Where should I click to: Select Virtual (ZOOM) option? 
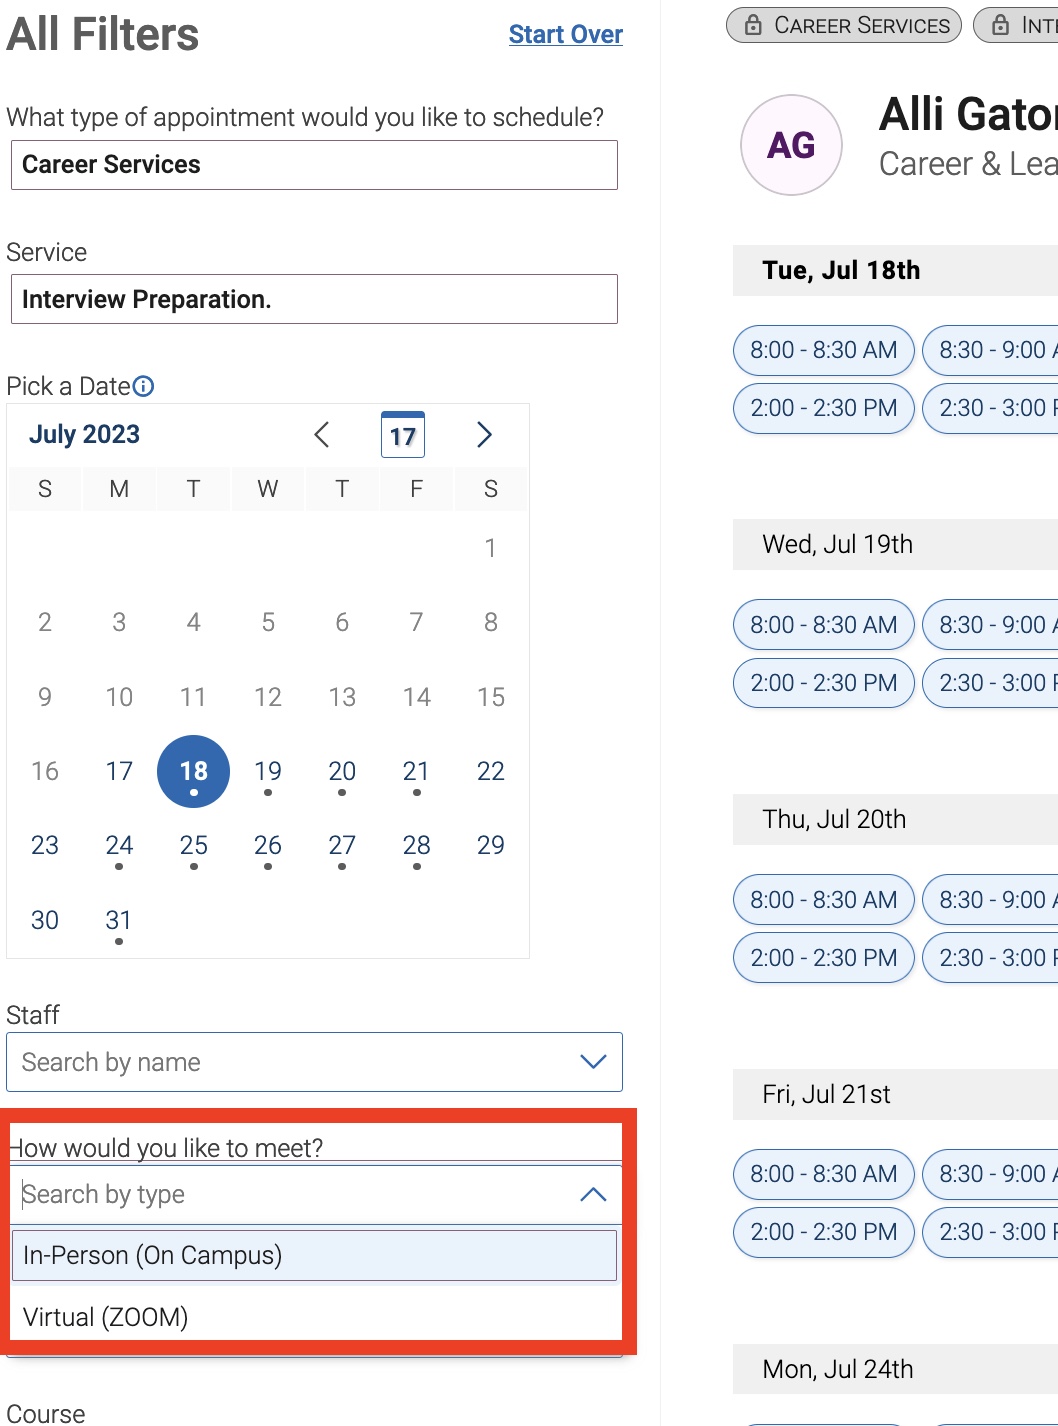click(x=314, y=1317)
